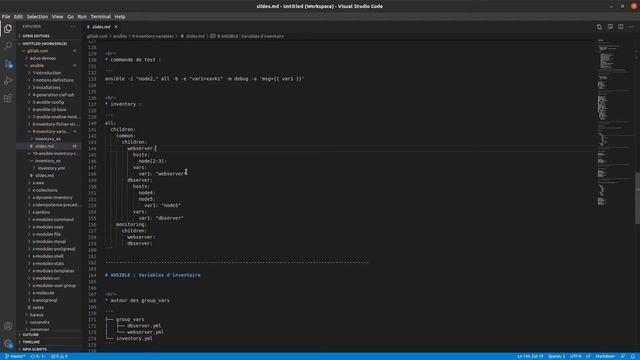Viewport: 640px width, 360px height.
Task: Open editor more actions menu
Action: coord(631,27)
